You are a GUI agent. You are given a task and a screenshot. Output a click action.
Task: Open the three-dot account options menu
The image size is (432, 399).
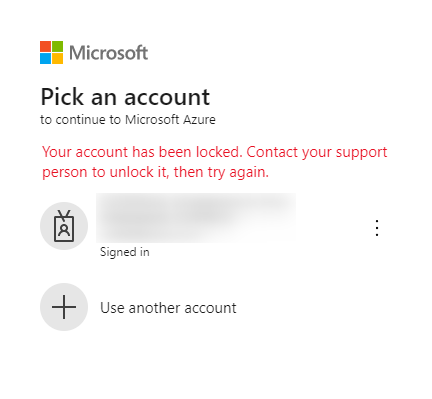[x=377, y=228]
